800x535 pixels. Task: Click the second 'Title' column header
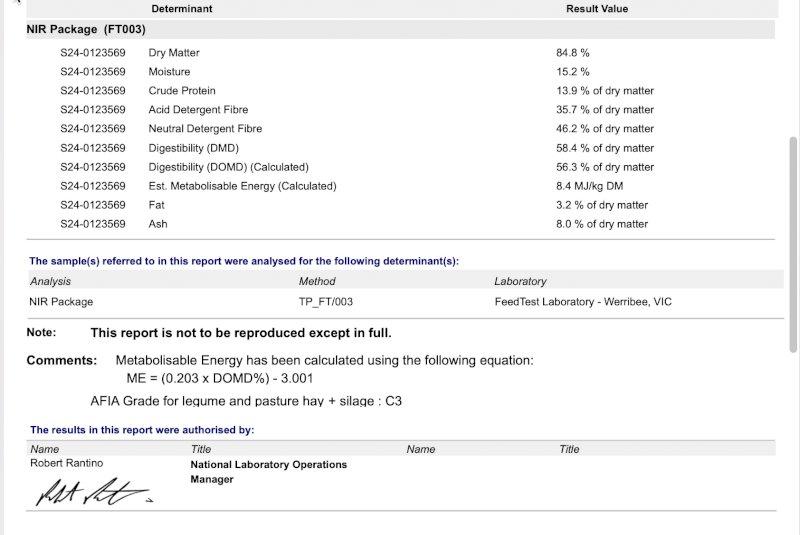[x=569, y=449]
